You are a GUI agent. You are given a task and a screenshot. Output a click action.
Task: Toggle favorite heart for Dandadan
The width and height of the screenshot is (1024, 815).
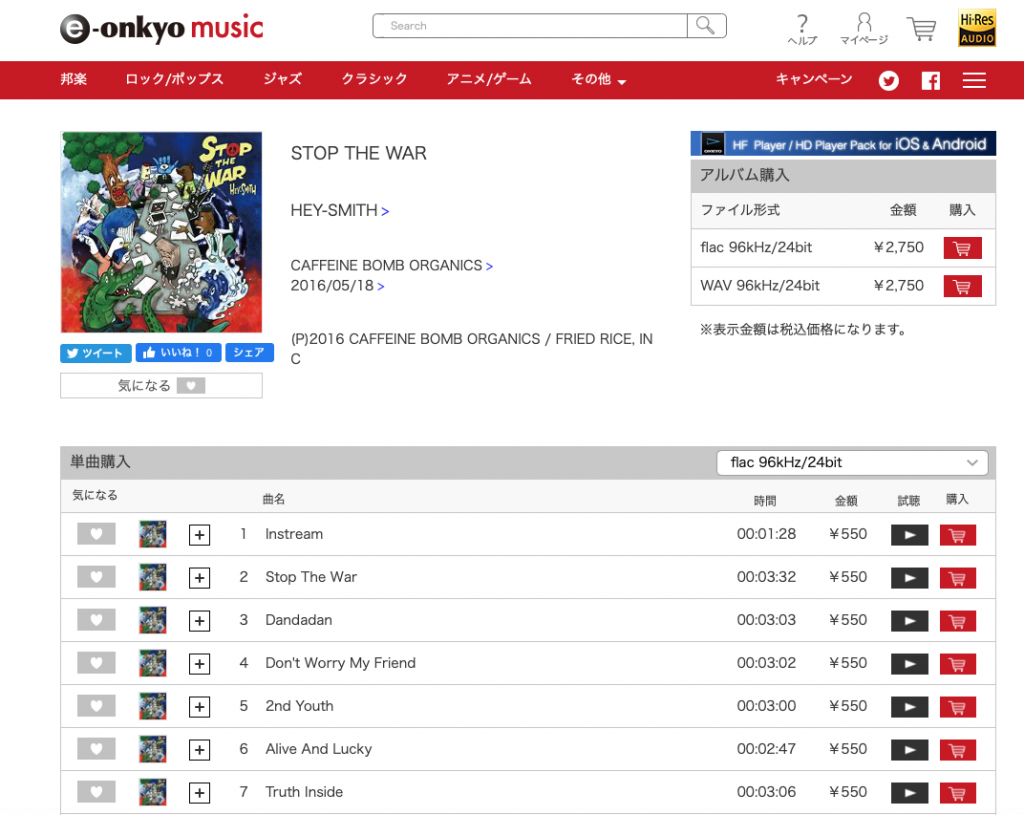(x=96, y=620)
